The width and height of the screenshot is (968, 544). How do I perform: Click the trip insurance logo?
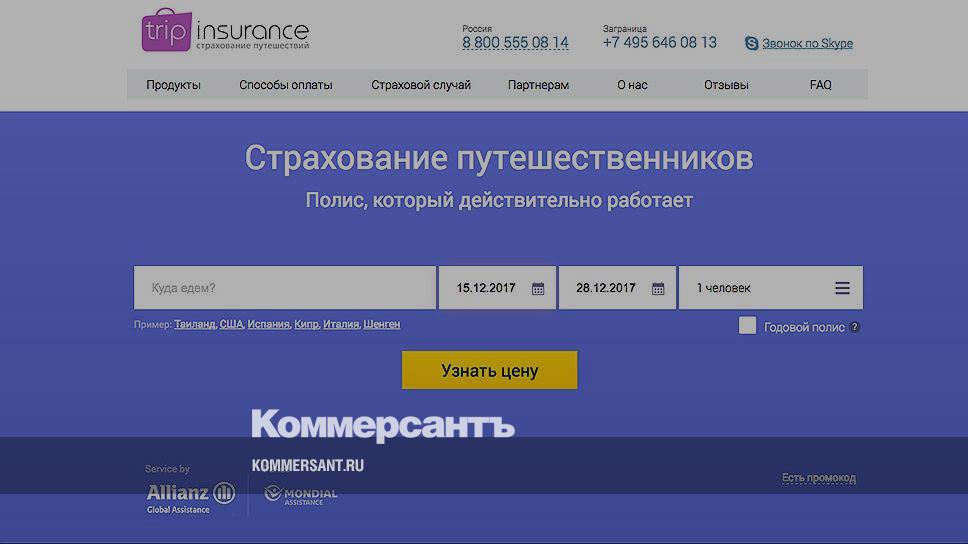click(x=225, y=31)
